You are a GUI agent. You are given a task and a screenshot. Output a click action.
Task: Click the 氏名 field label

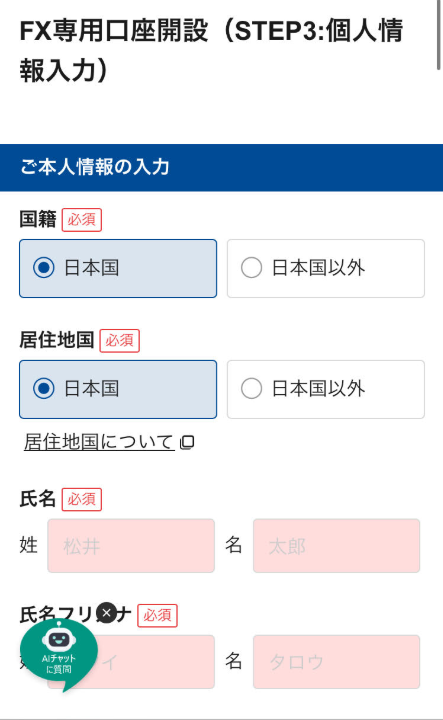[x=38, y=499]
